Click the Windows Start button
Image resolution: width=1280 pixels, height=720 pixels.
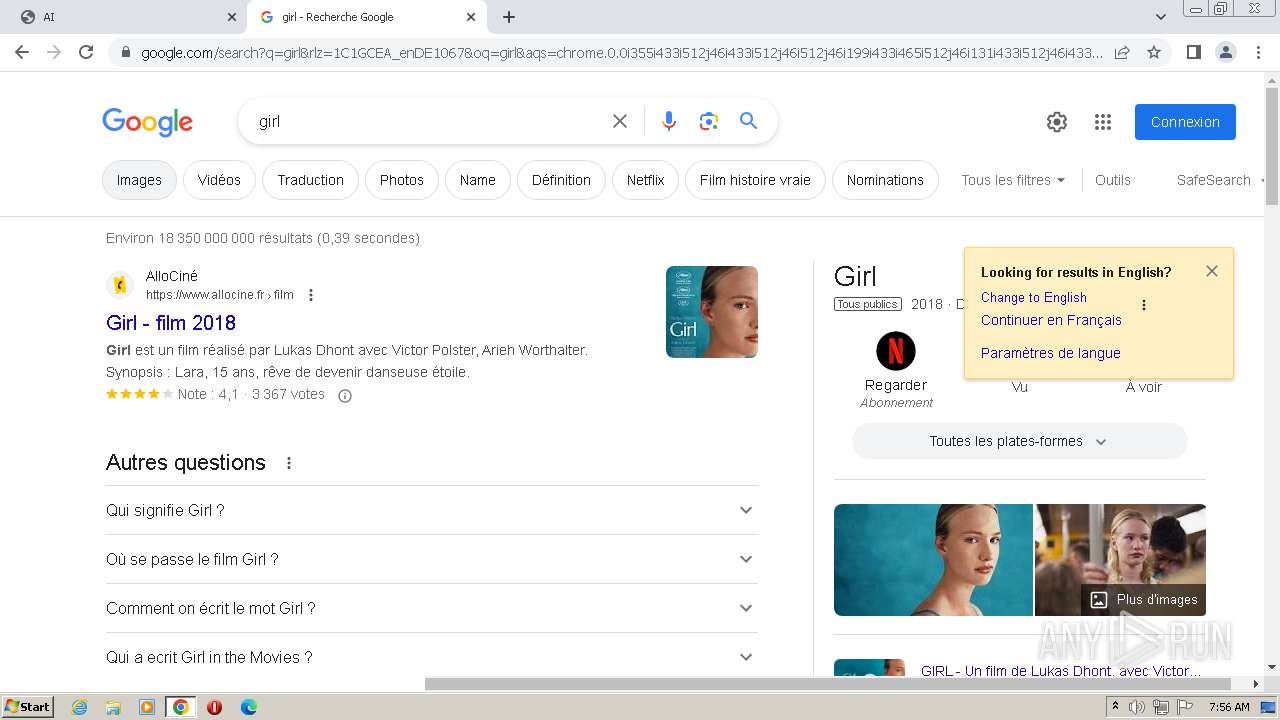(27, 707)
